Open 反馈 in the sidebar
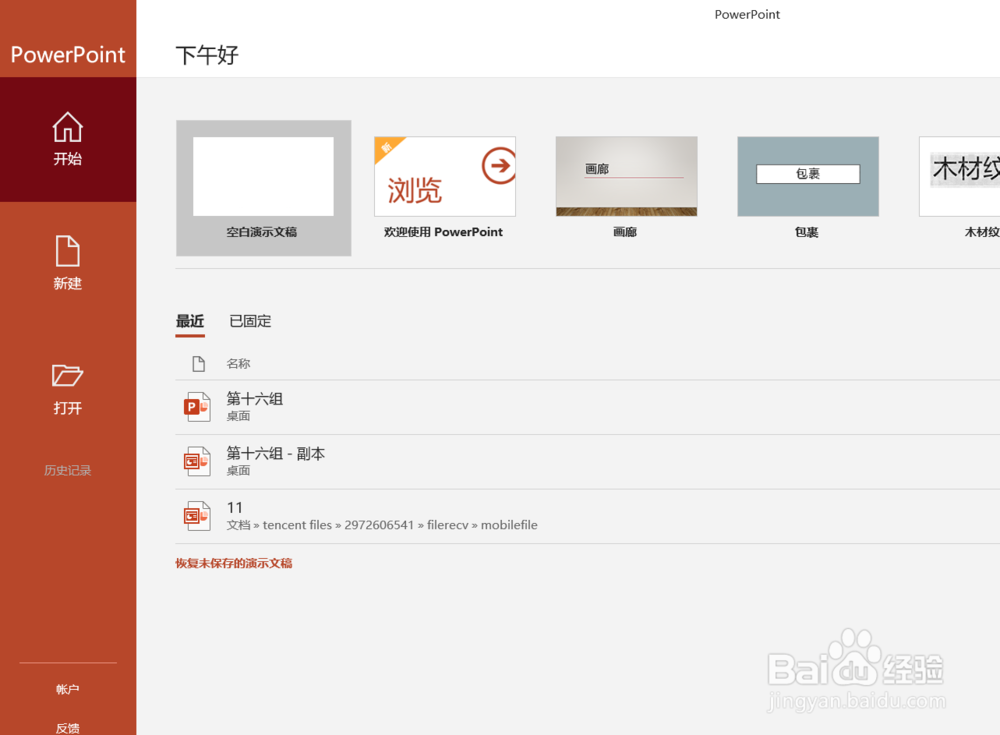The height and width of the screenshot is (735, 1000). click(68, 728)
